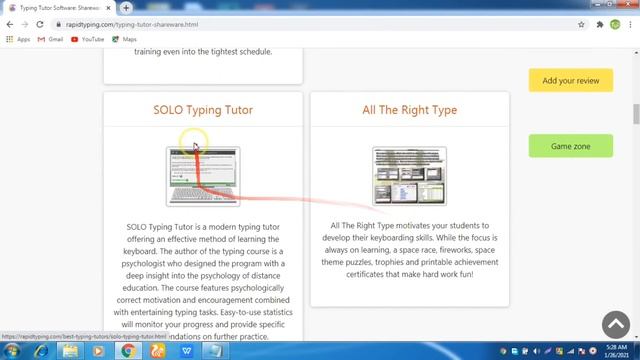Open the Chrome three-dot menu
Screen dimensions: 640x360
click(630, 24)
